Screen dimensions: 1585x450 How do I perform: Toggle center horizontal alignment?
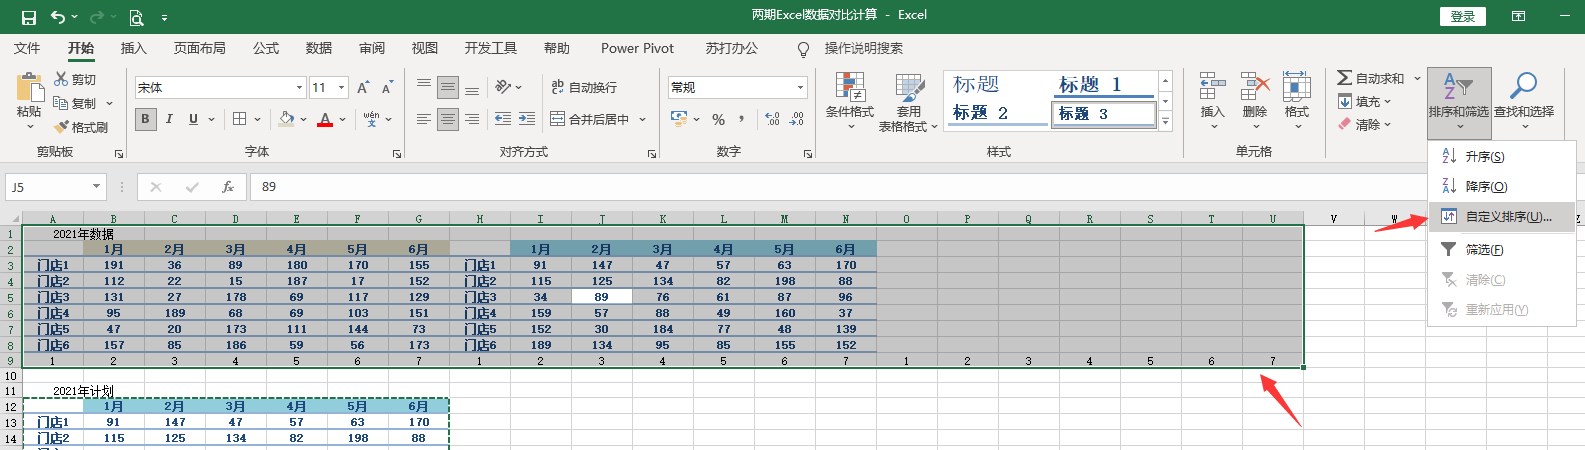click(x=448, y=119)
